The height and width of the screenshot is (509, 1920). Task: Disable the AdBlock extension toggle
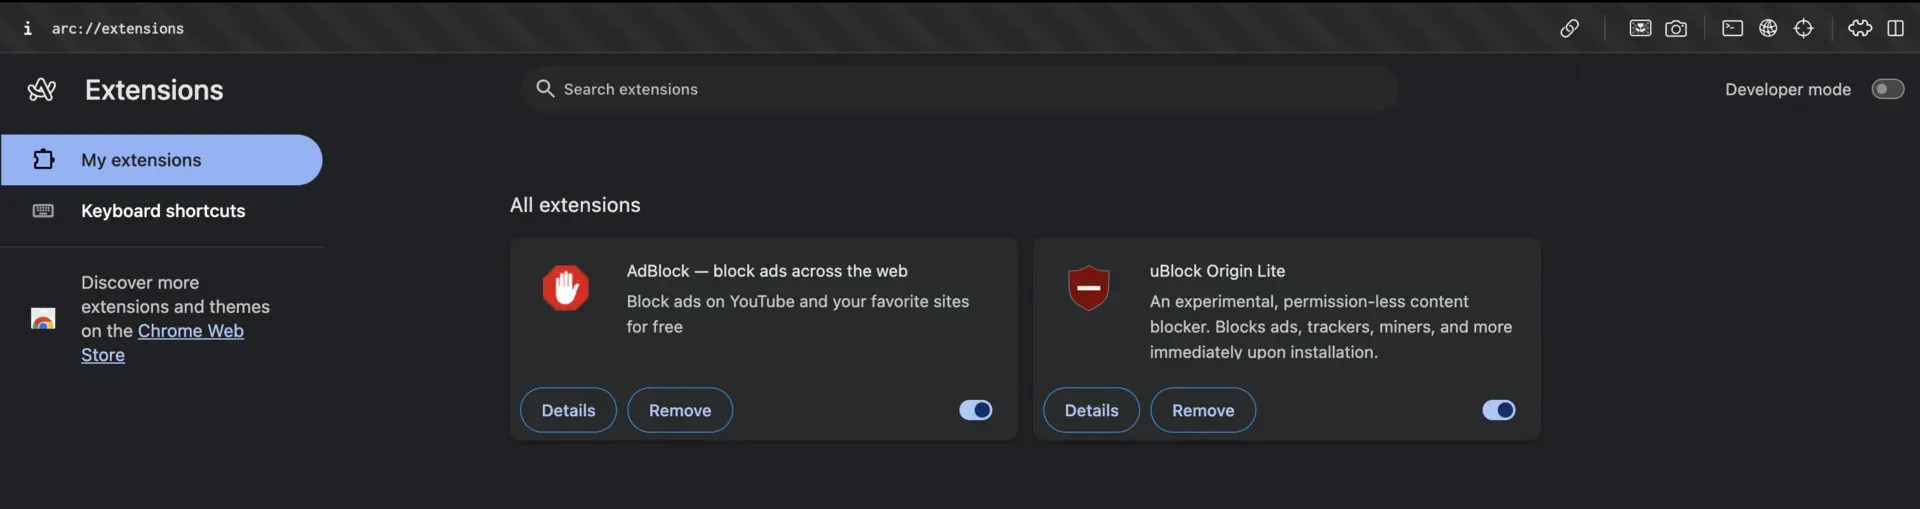point(976,410)
